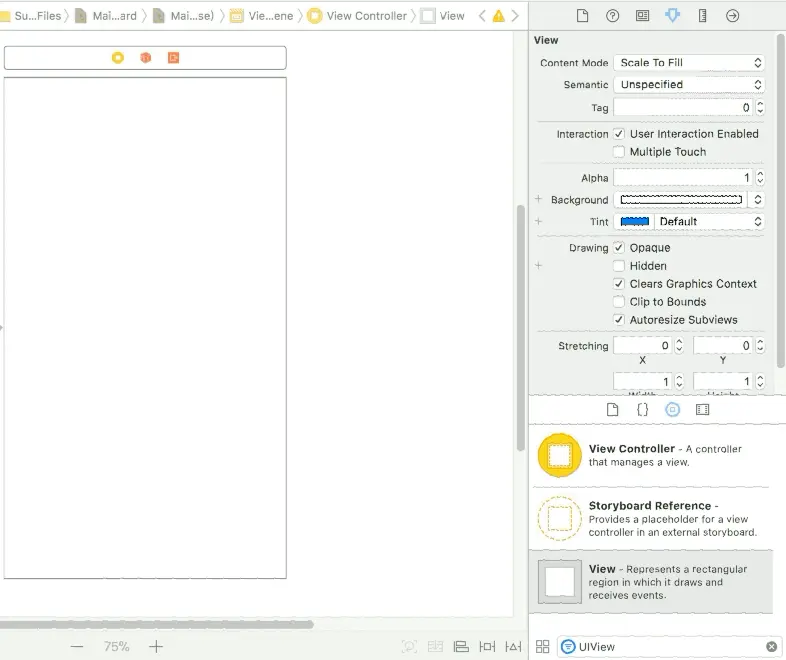
Task: Click the Stretching Height stepper
Action: pyautogui.click(x=760, y=381)
